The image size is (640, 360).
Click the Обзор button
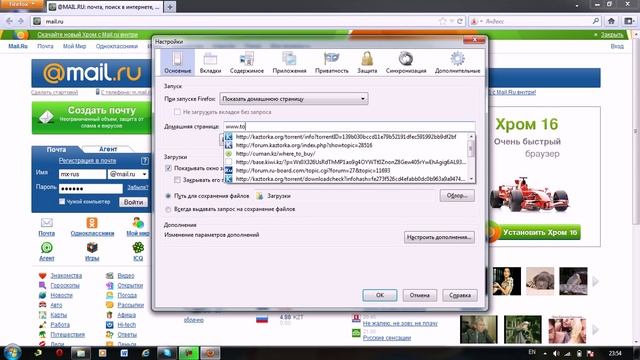tap(457, 196)
